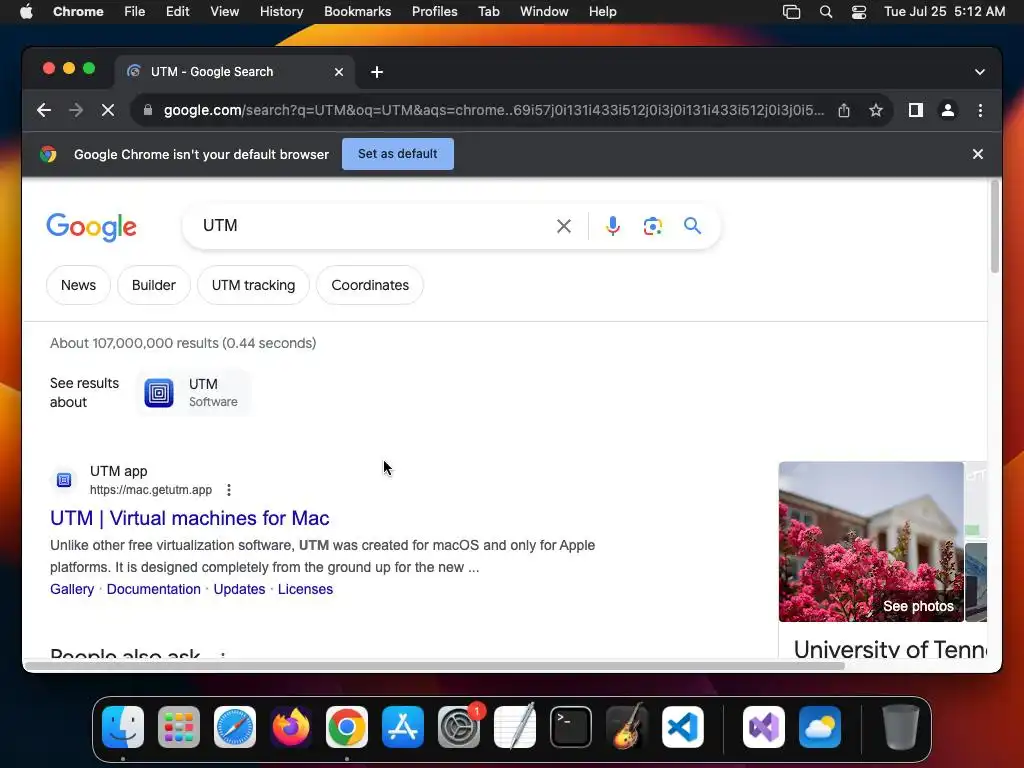
Task: Click the See photos thumbnail
Action: click(x=871, y=542)
